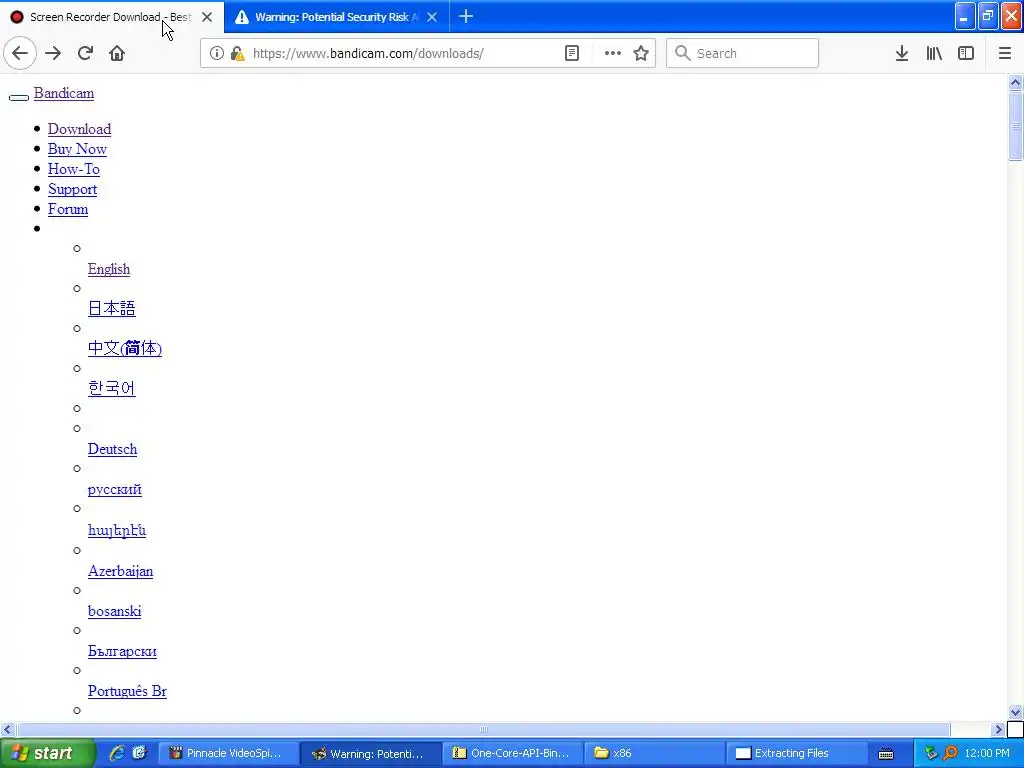Open the Download link

click(x=79, y=129)
